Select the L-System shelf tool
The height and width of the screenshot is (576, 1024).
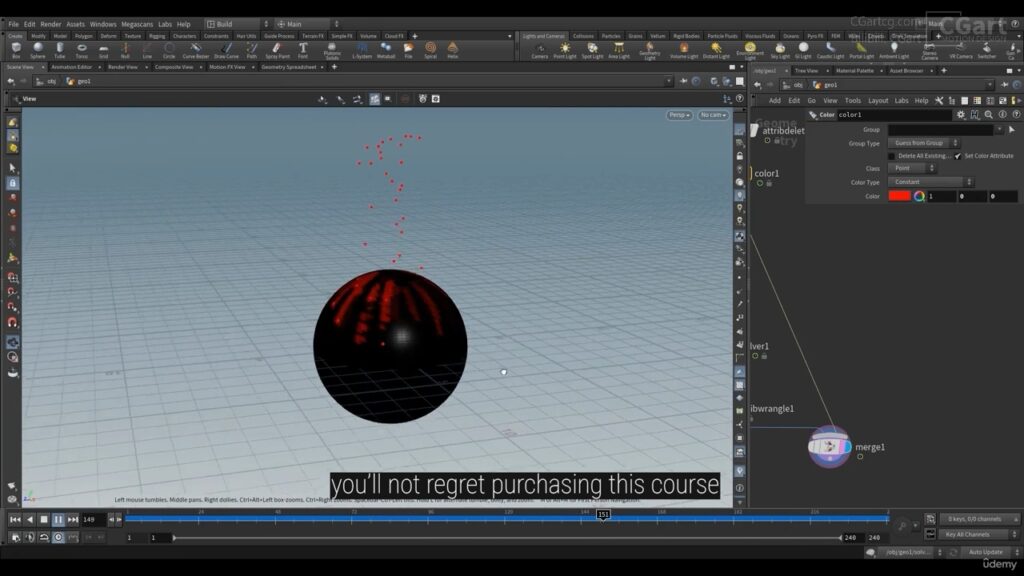click(361, 50)
